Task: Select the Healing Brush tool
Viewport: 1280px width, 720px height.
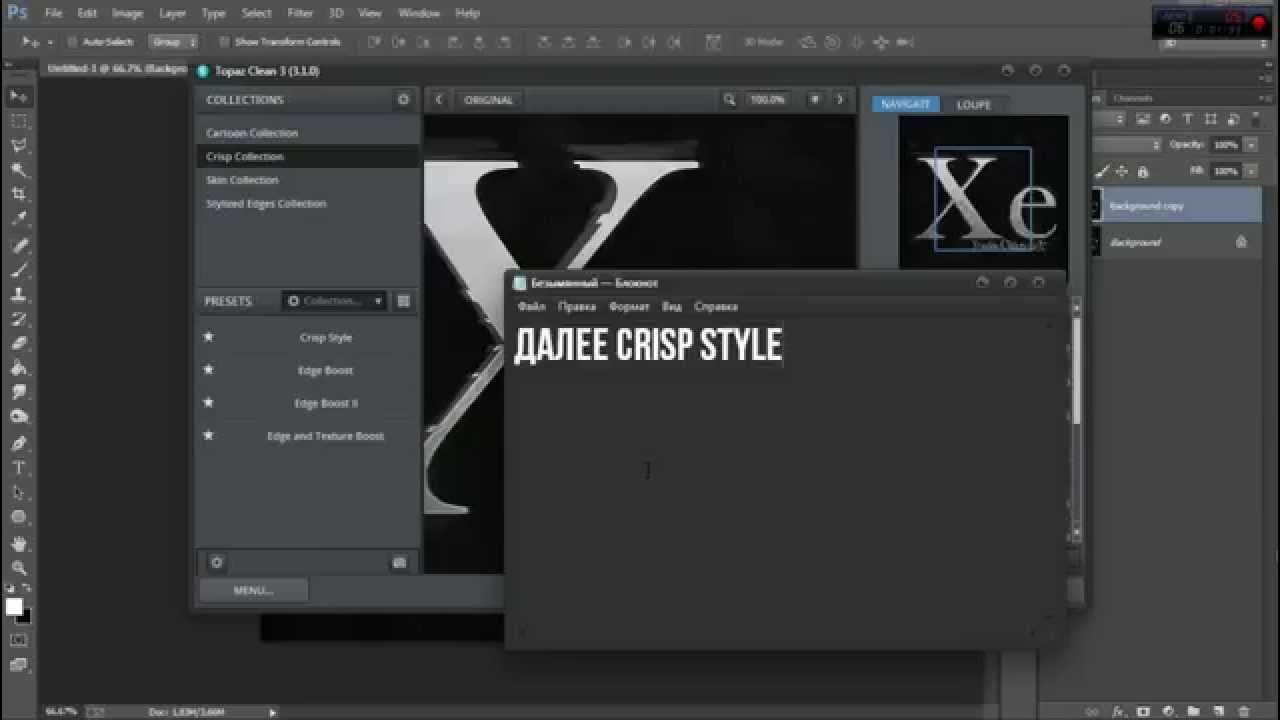Action: pos(19,246)
